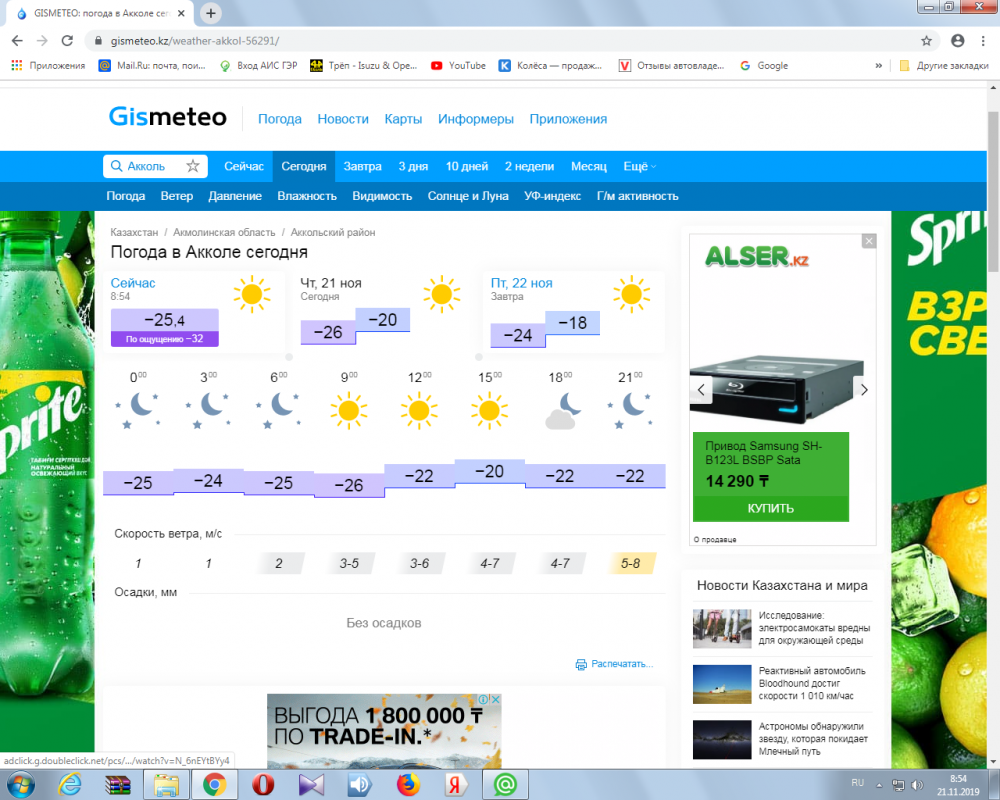This screenshot has height=800, width=1000.
Task: Open the Аккольский район breadcrumb link
Action: (333, 232)
